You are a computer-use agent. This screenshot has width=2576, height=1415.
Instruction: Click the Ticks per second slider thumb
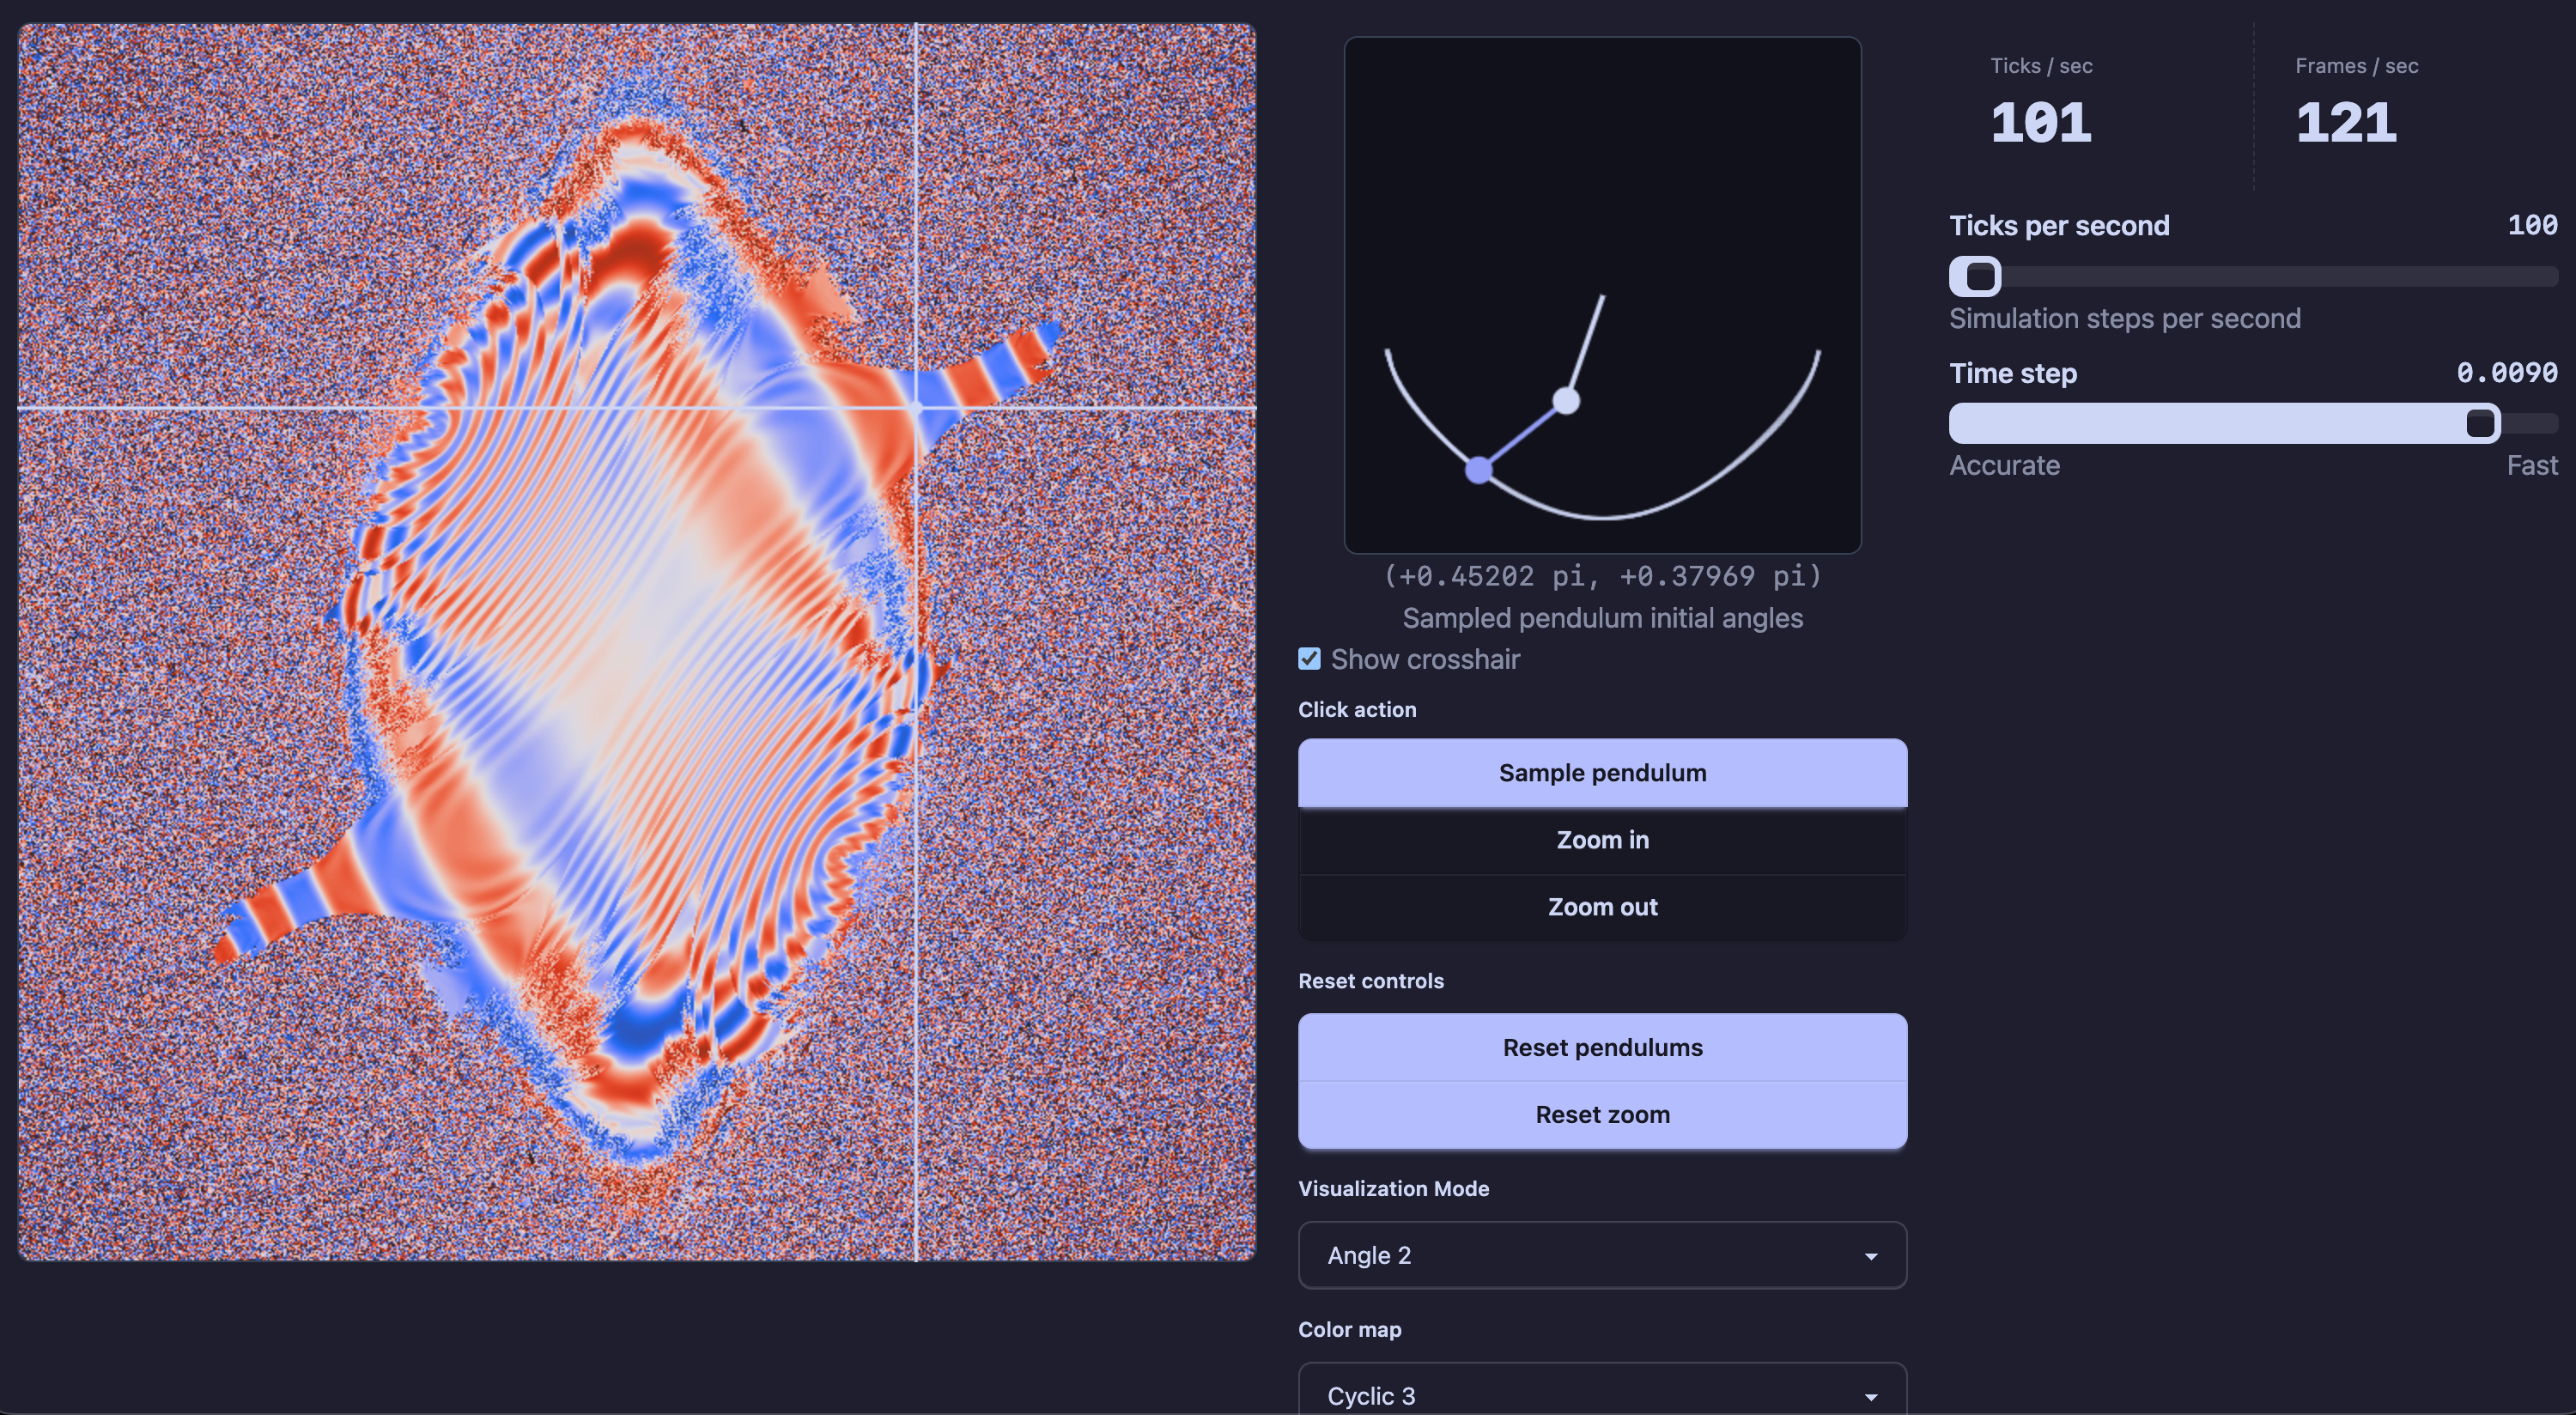[1976, 277]
